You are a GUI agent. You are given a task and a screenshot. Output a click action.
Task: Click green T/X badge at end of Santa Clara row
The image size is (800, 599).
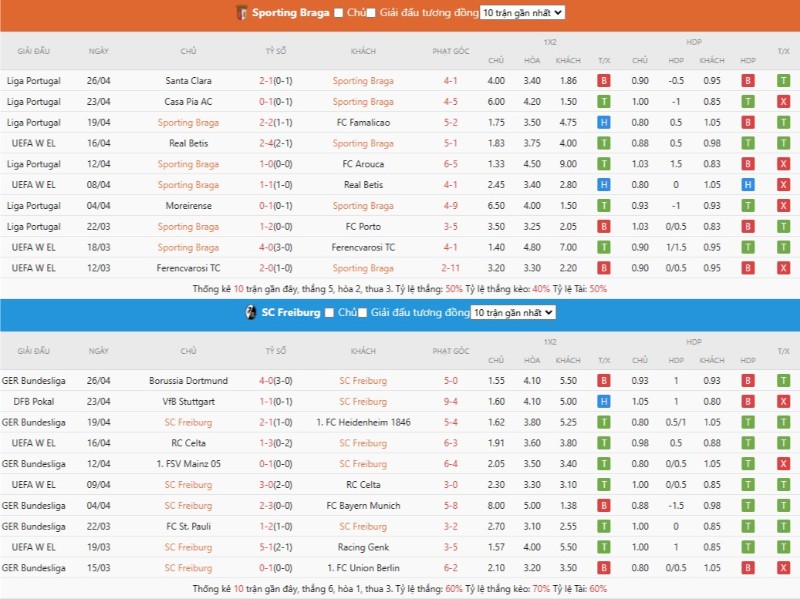coord(783,81)
